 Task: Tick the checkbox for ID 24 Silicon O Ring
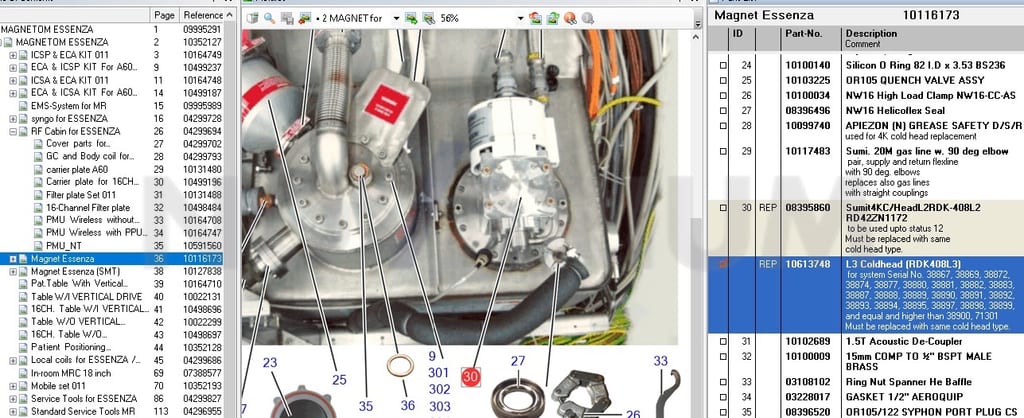pos(723,65)
